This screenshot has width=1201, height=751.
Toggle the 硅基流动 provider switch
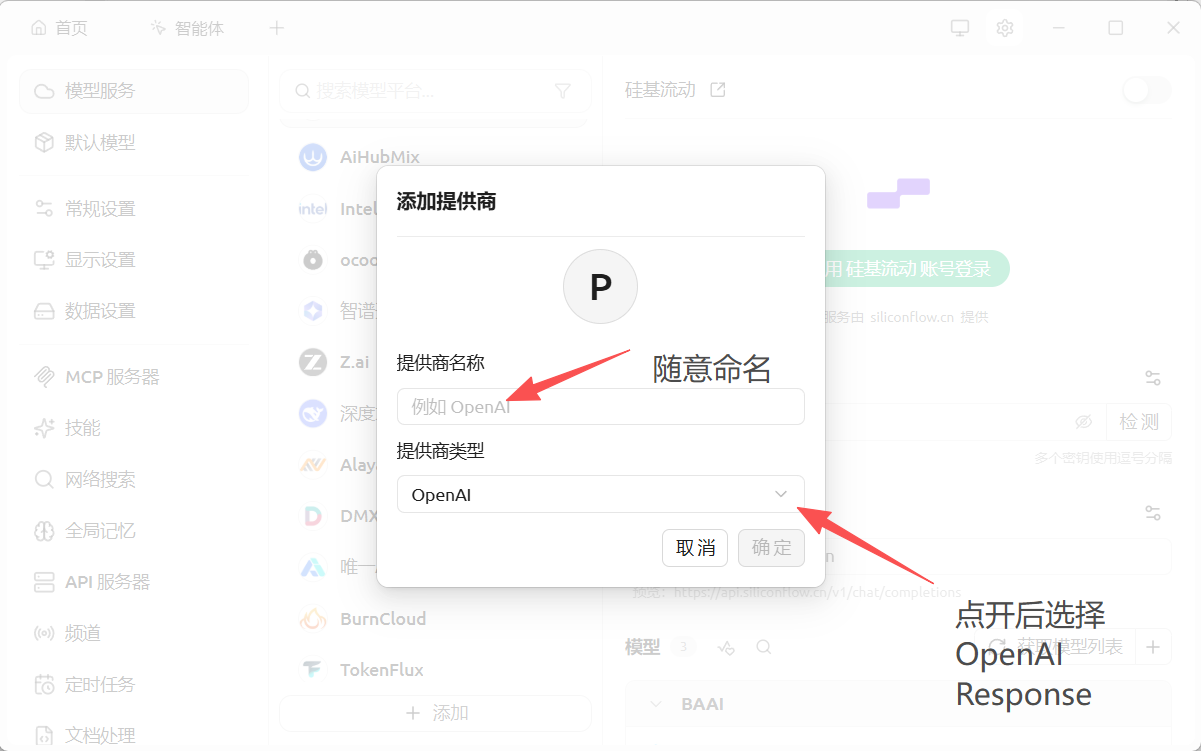pyautogui.click(x=1146, y=91)
